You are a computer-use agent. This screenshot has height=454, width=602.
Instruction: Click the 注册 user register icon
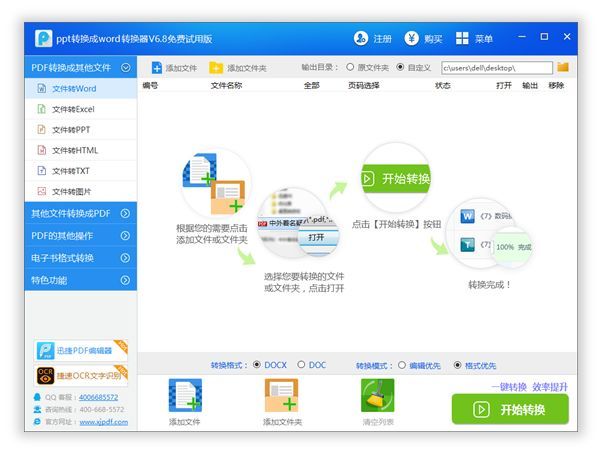361,38
